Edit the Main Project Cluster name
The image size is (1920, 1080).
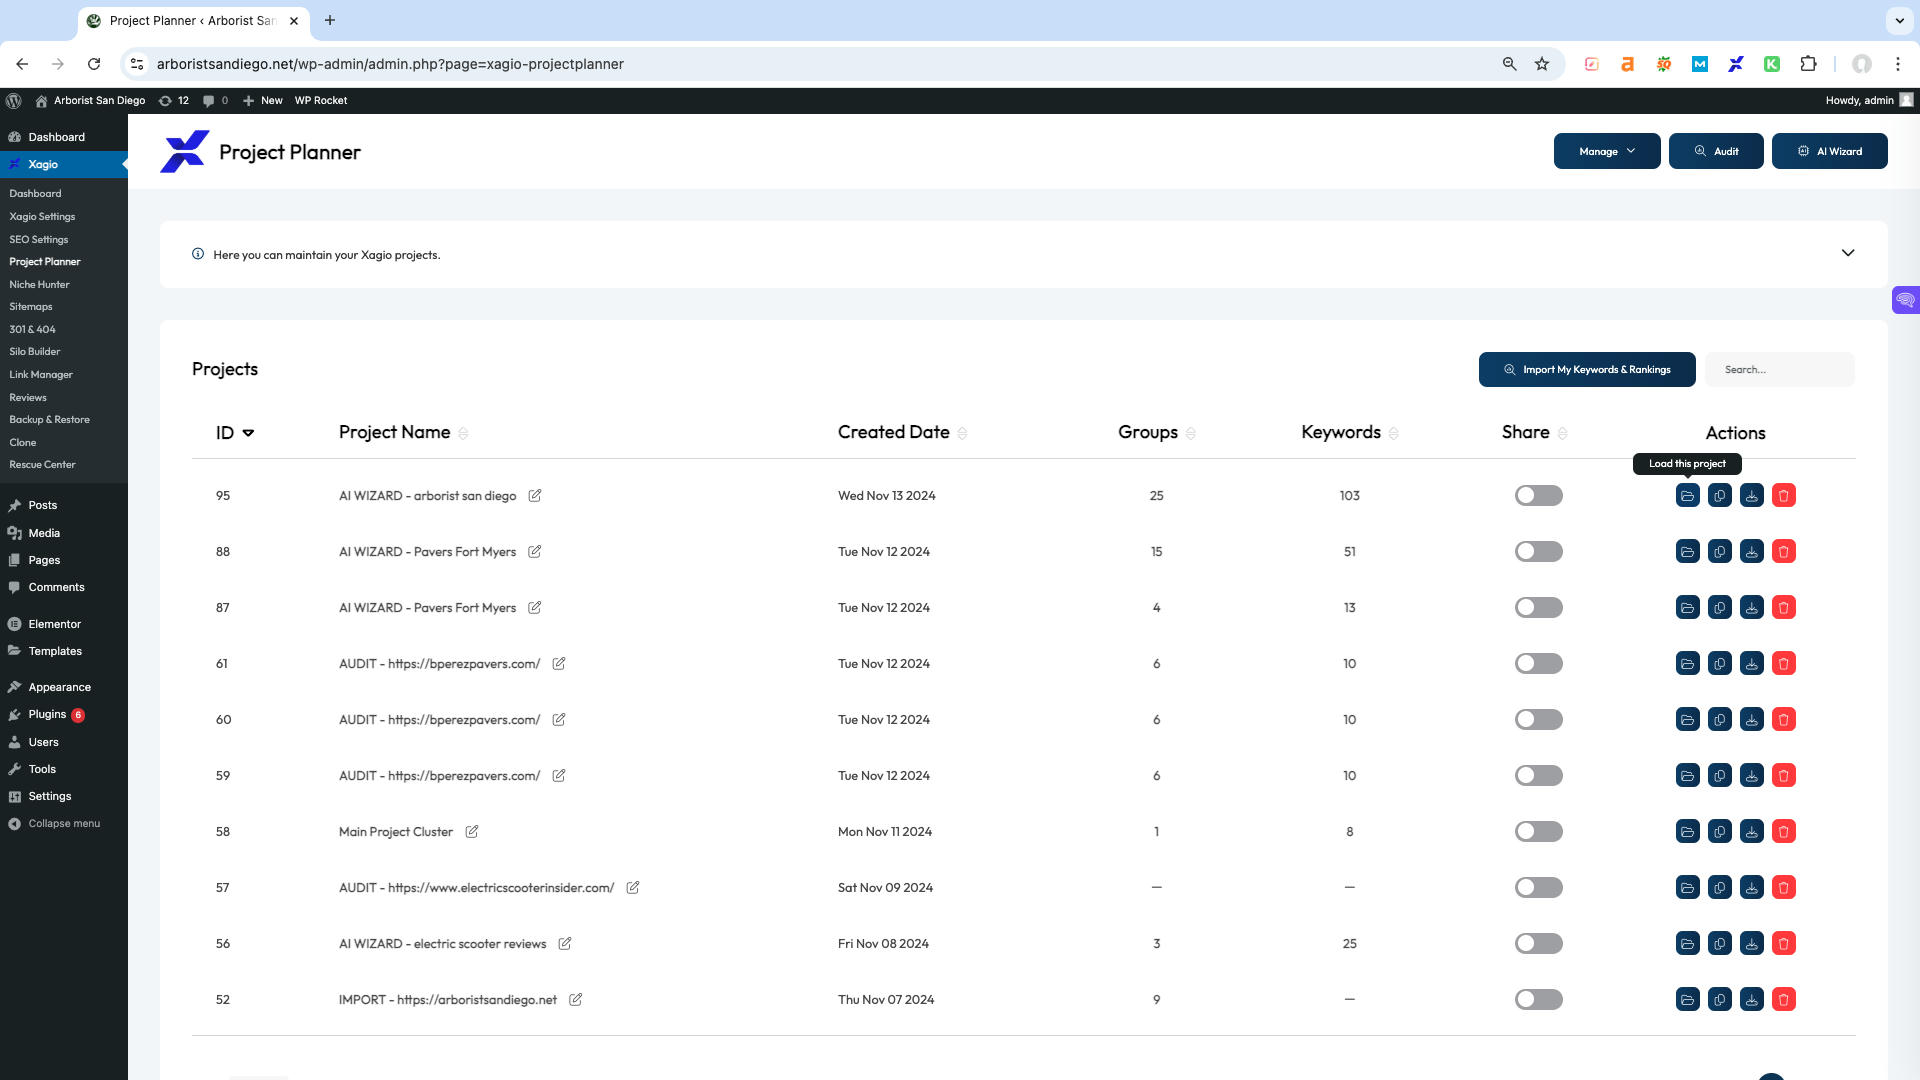[472, 831]
